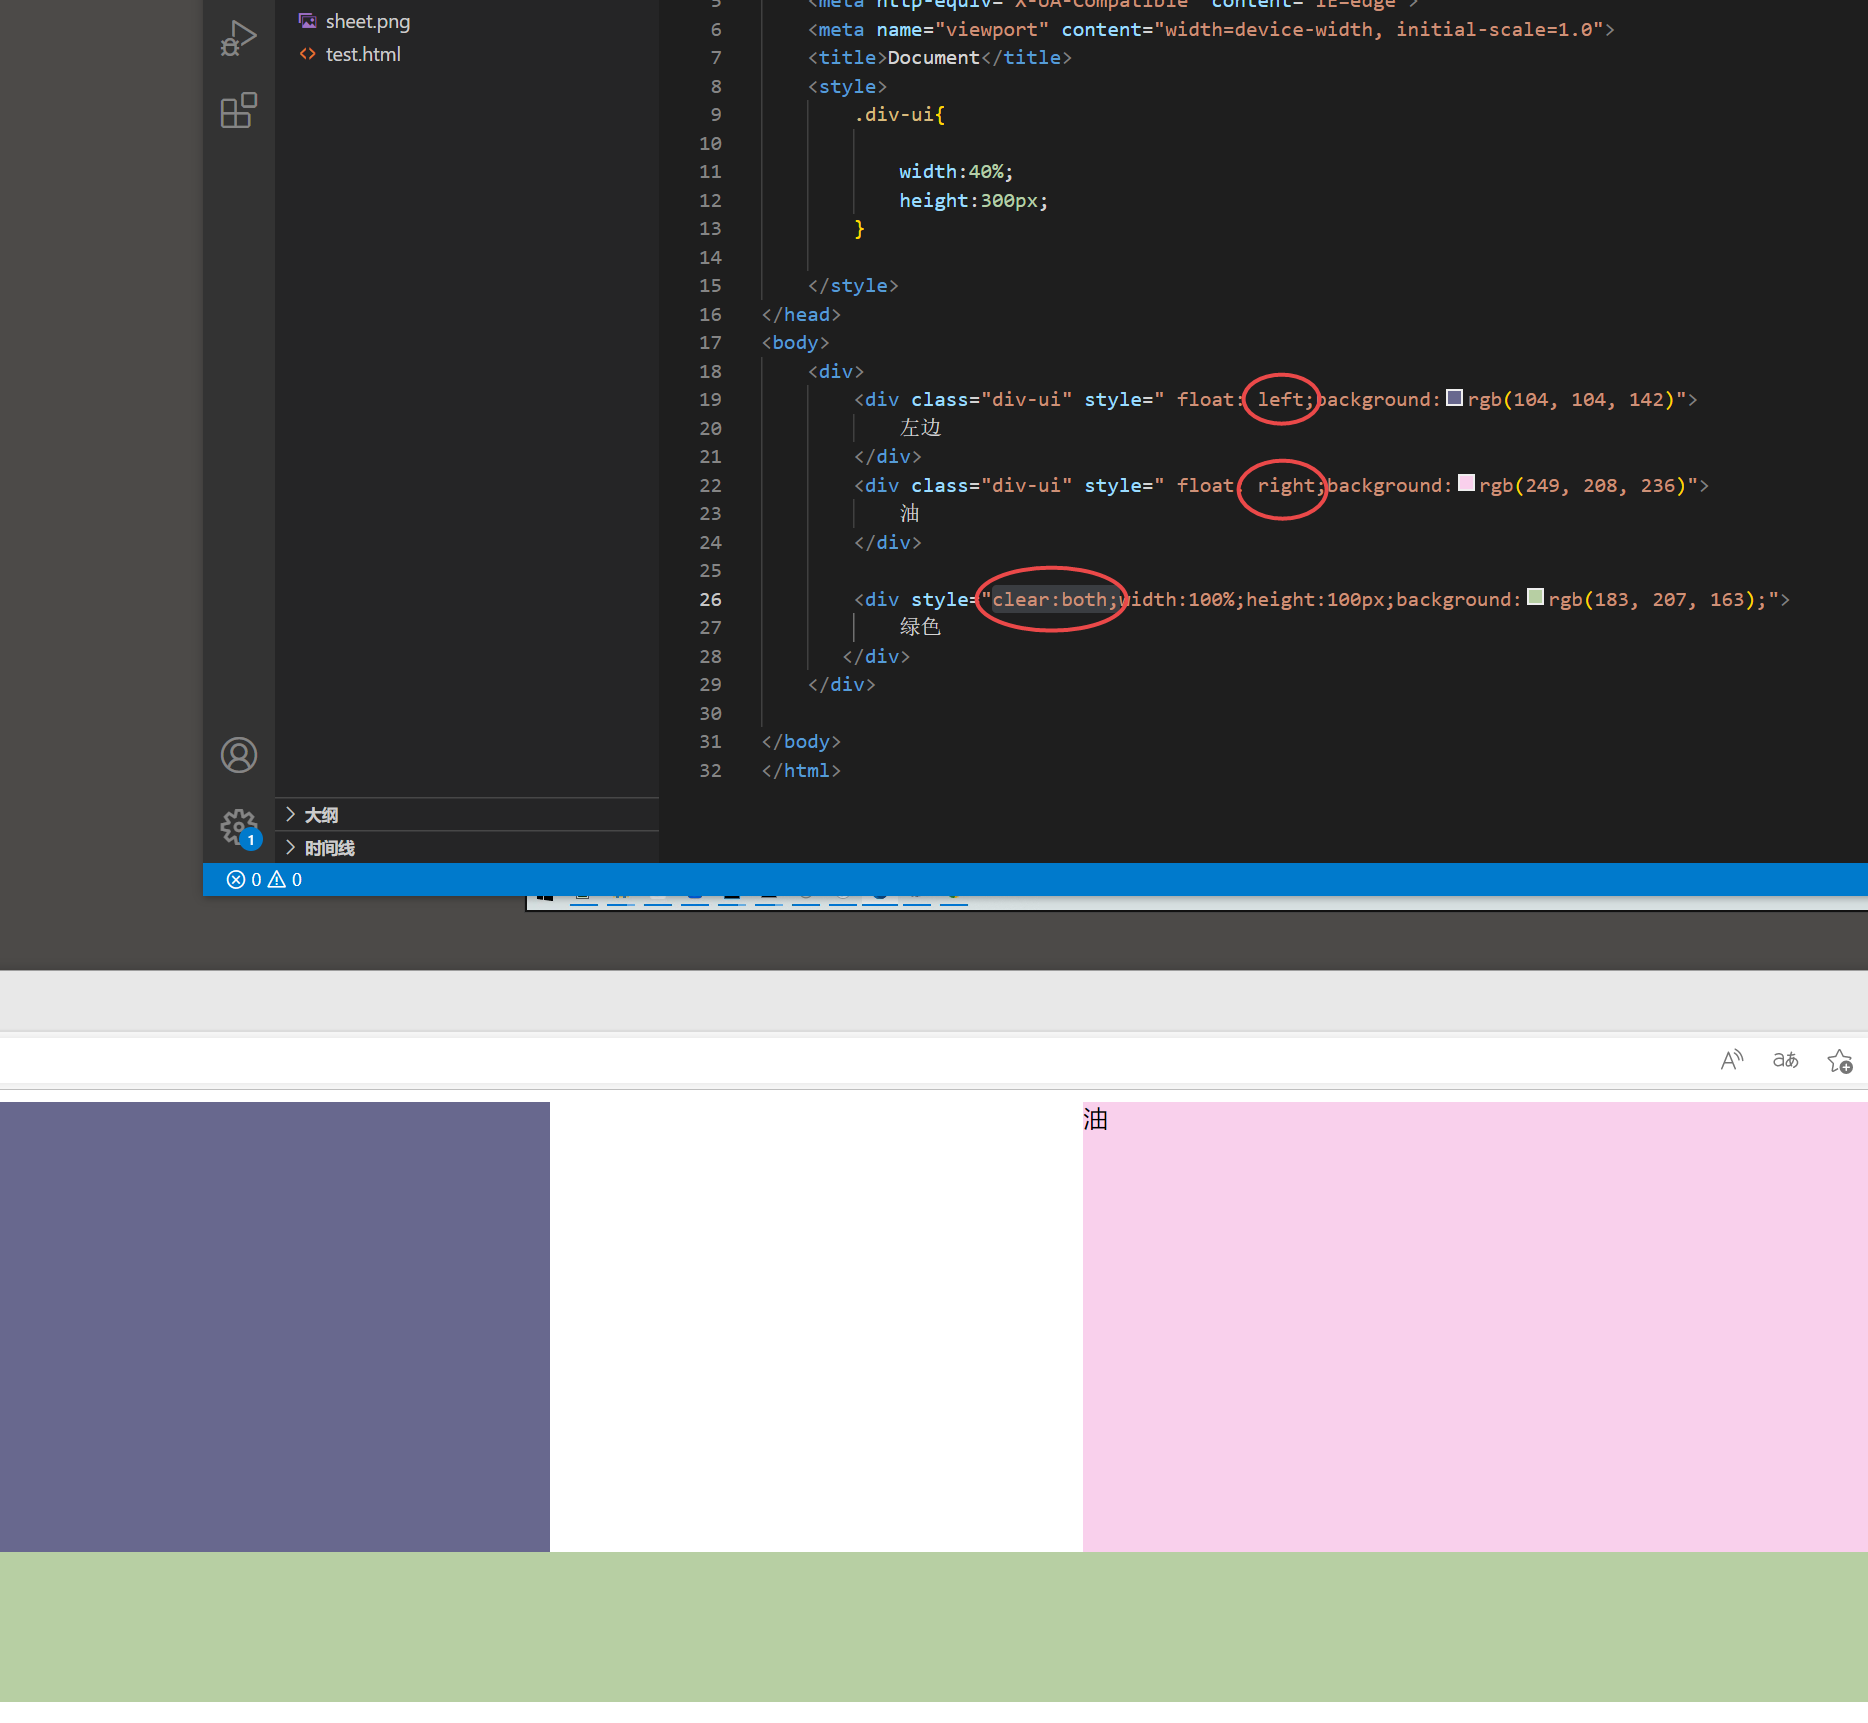
Task: Click the <body> tag on line 17
Action: 795,343
